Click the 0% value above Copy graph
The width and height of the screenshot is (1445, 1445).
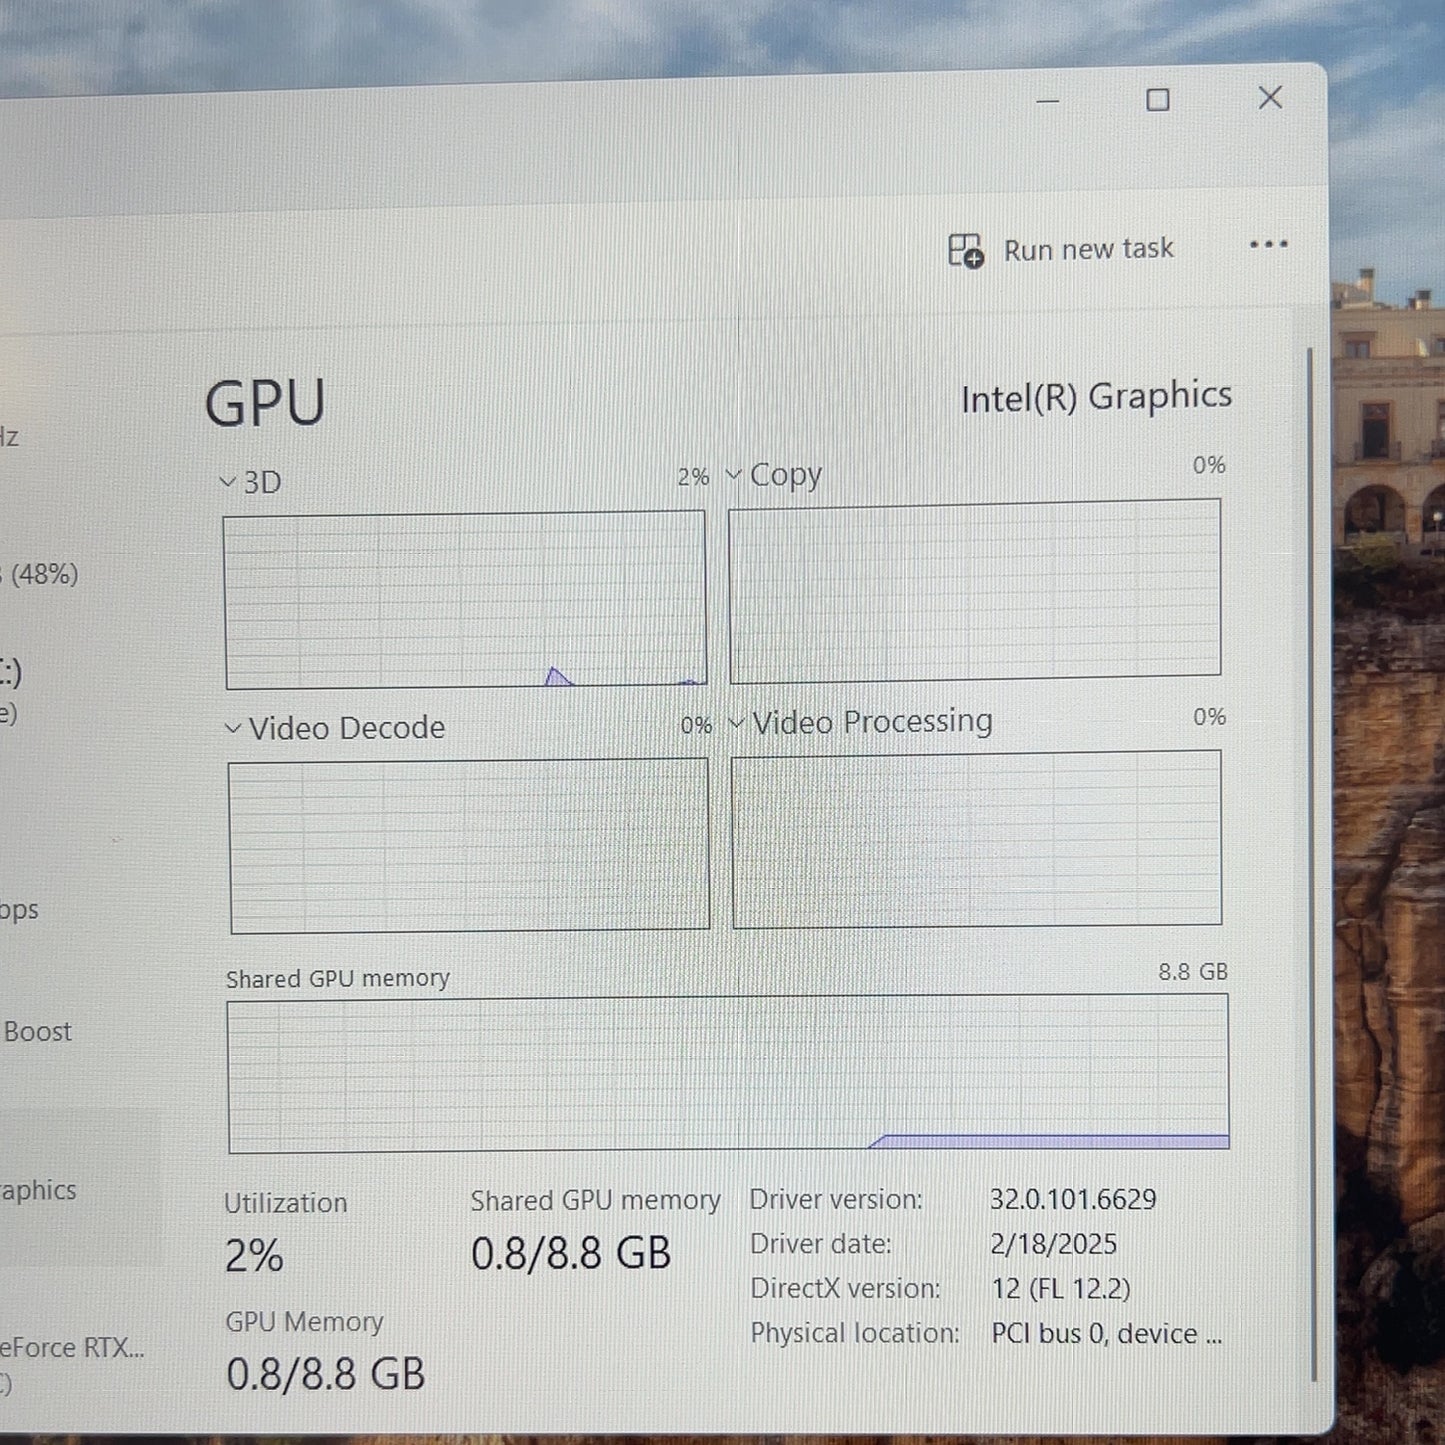point(1209,465)
